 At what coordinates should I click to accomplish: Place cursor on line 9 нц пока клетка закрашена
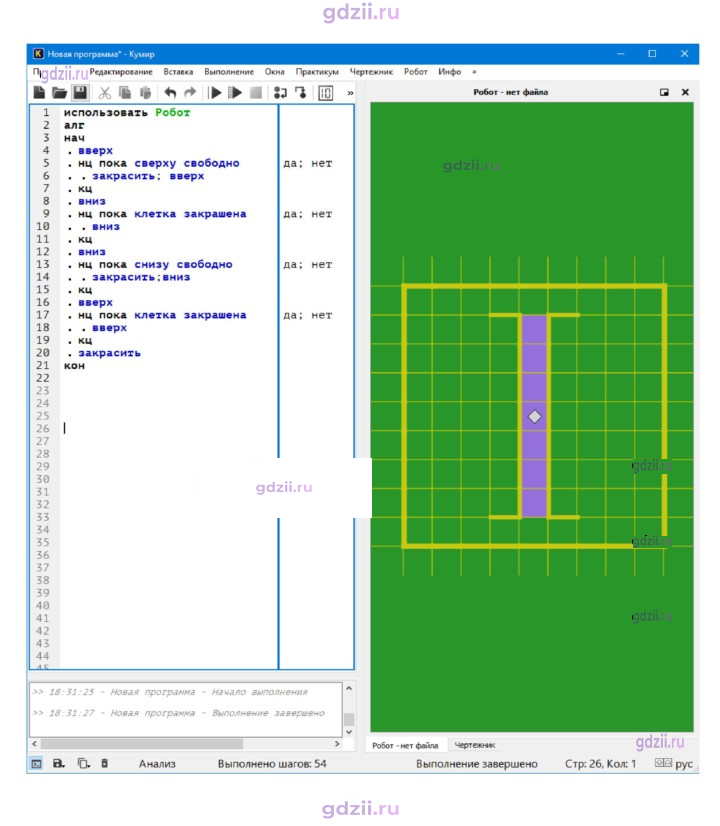click(x=162, y=214)
